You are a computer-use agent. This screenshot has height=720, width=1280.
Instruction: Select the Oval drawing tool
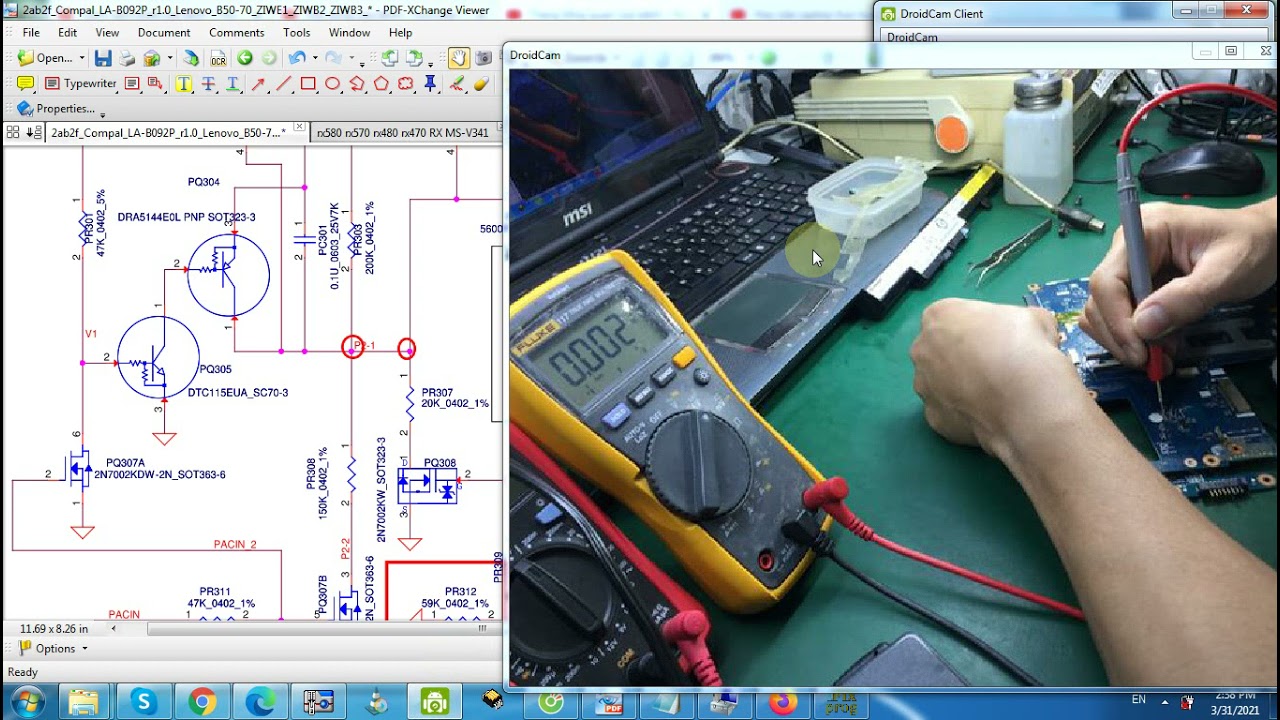(x=332, y=83)
